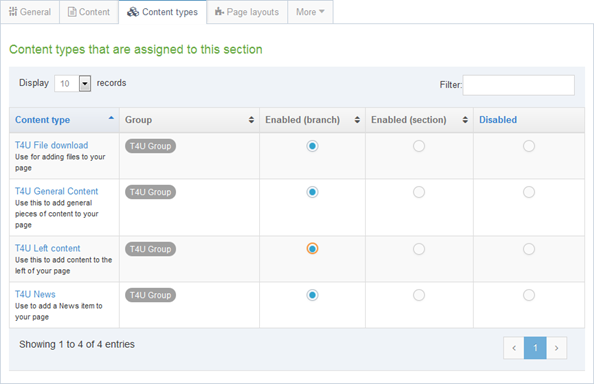Select Enabled (branch) for T4U File download
Image resolution: width=594 pixels, height=384 pixels.
pyautogui.click(x=312, y=146)
